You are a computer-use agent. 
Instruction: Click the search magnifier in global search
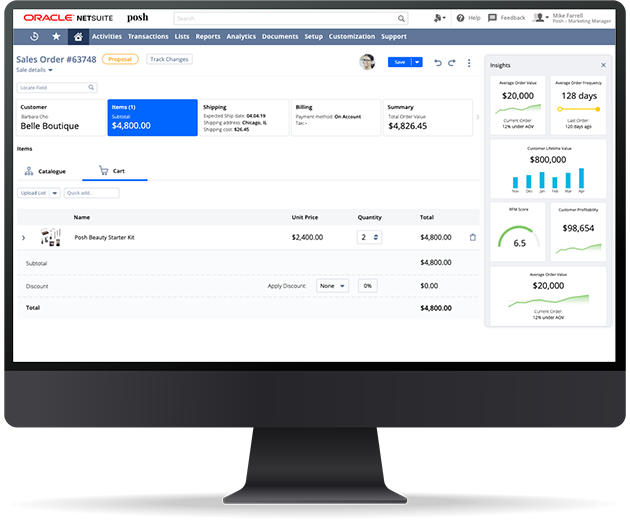pos(401,18)
